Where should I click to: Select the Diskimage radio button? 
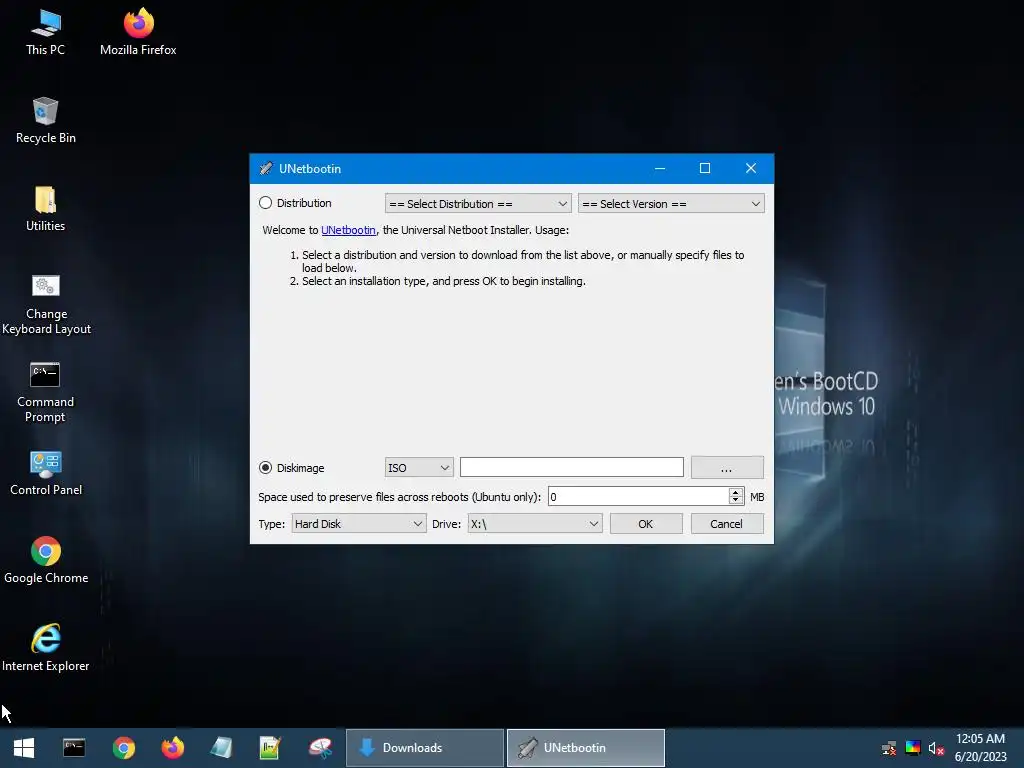(x=265, y=468)
